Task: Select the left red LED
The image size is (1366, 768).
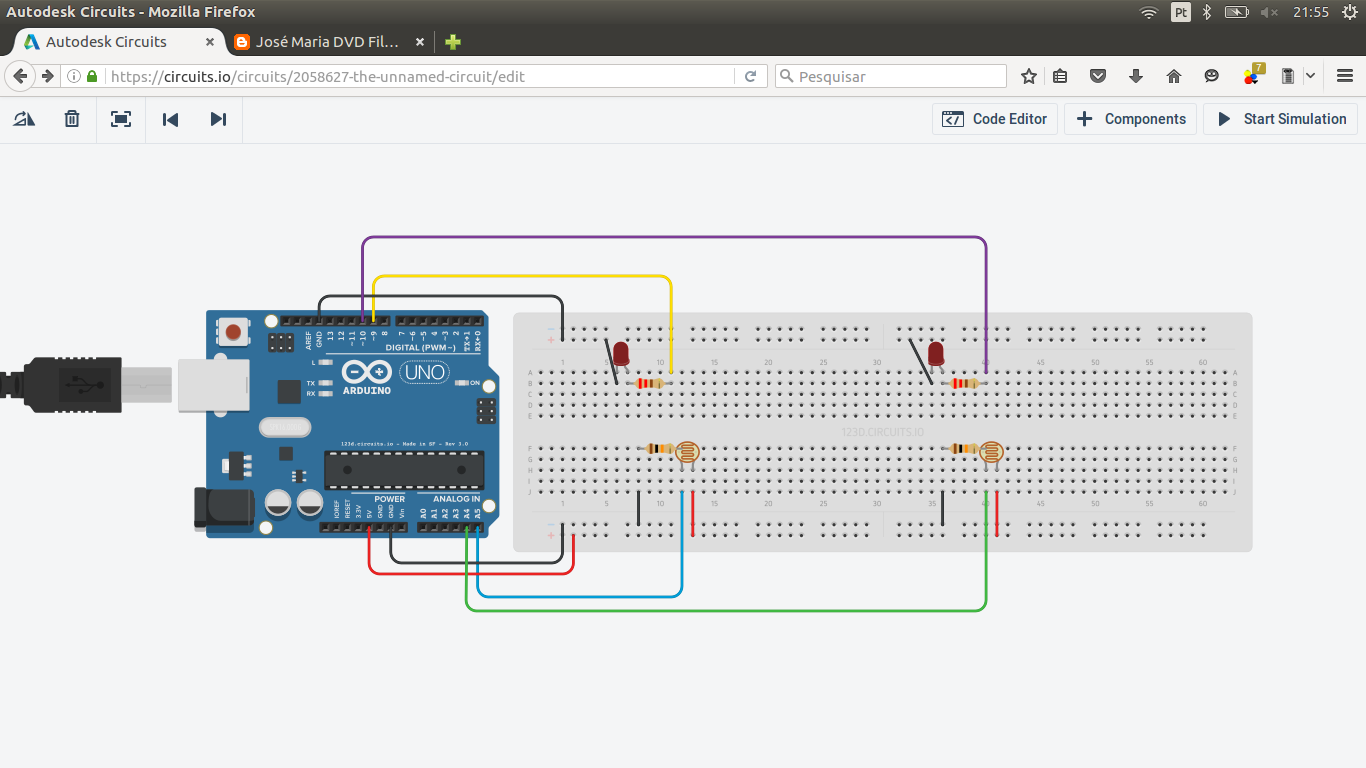Action: 621,353
